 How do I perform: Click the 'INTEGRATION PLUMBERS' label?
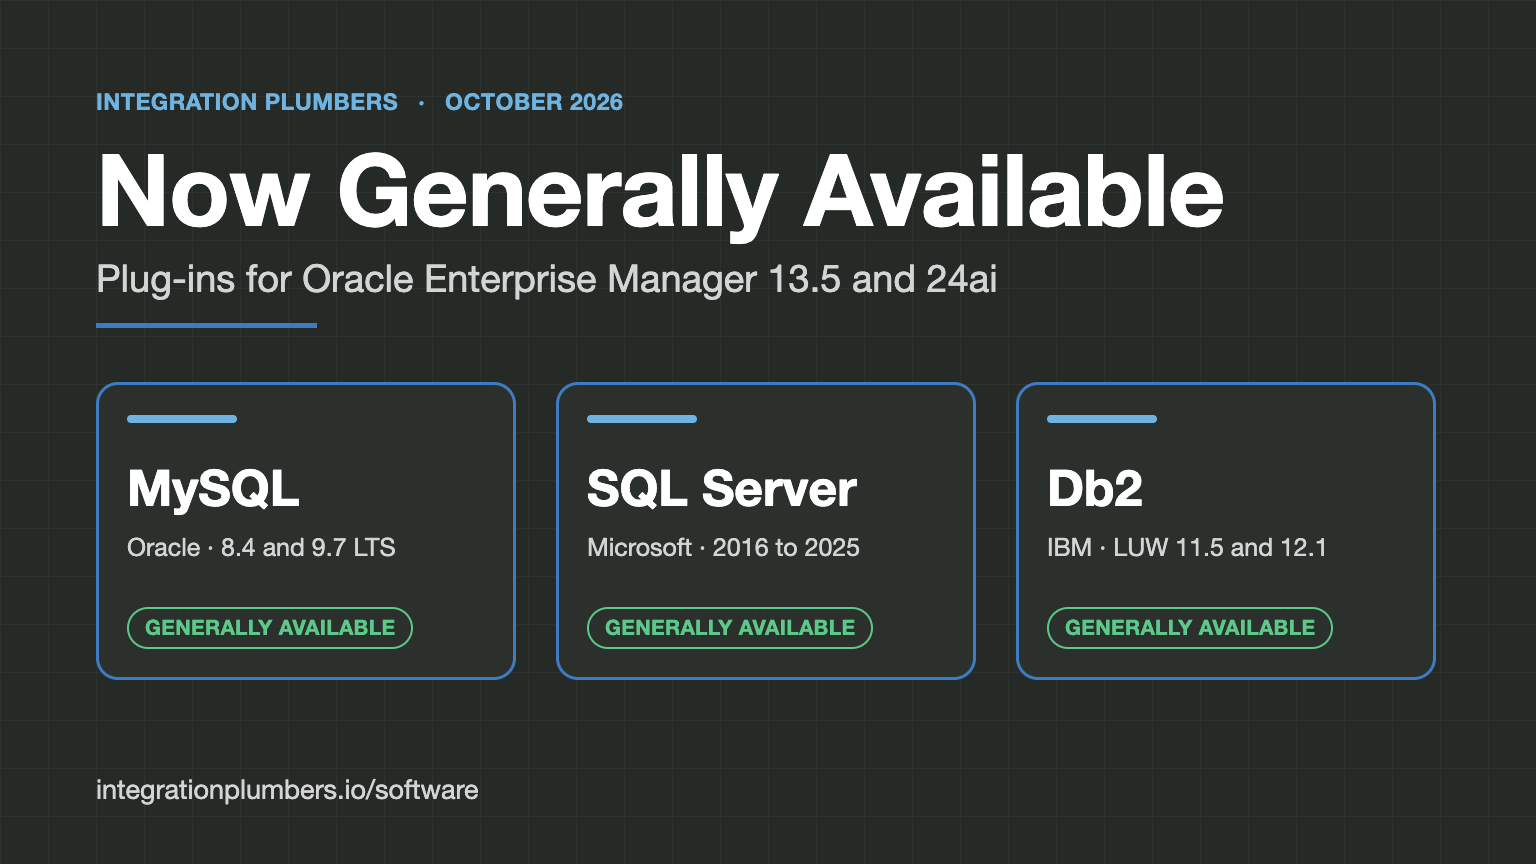247,102
